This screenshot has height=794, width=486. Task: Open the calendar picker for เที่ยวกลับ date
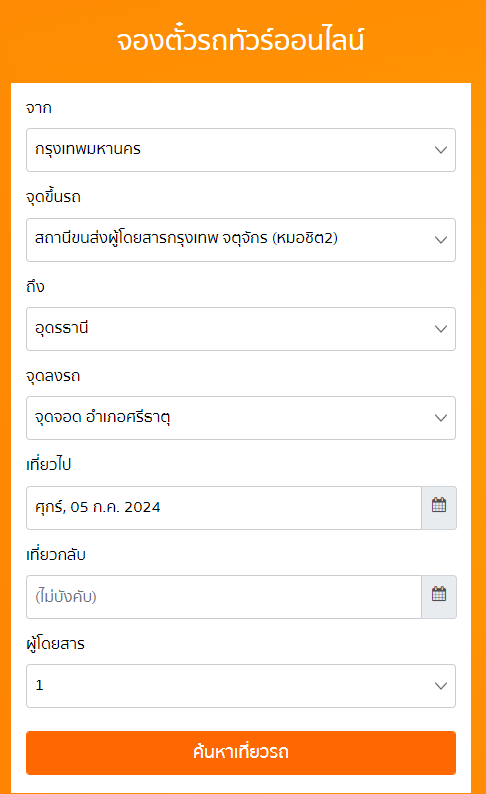[439, 597]
